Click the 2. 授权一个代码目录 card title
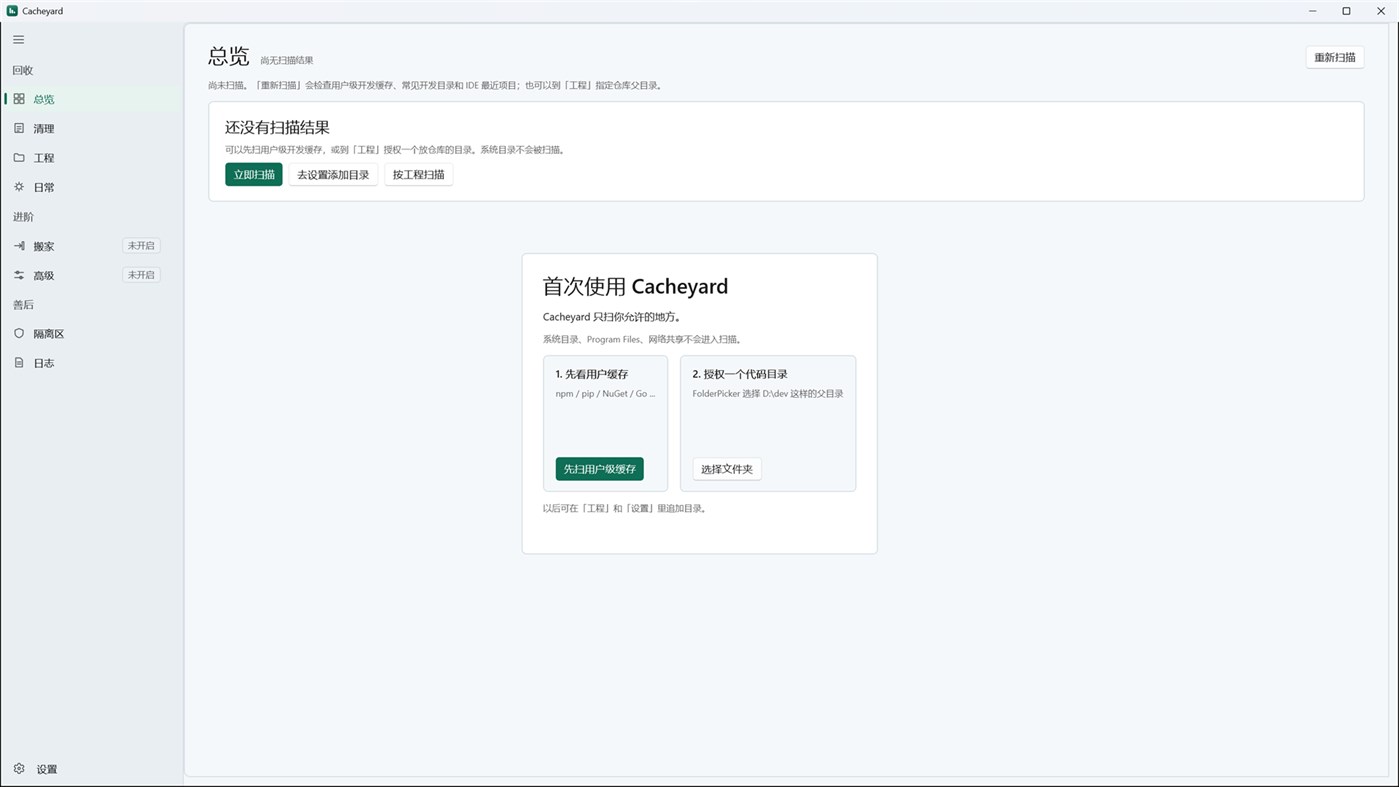The image size is (1399, 787). tap(740, 374)
